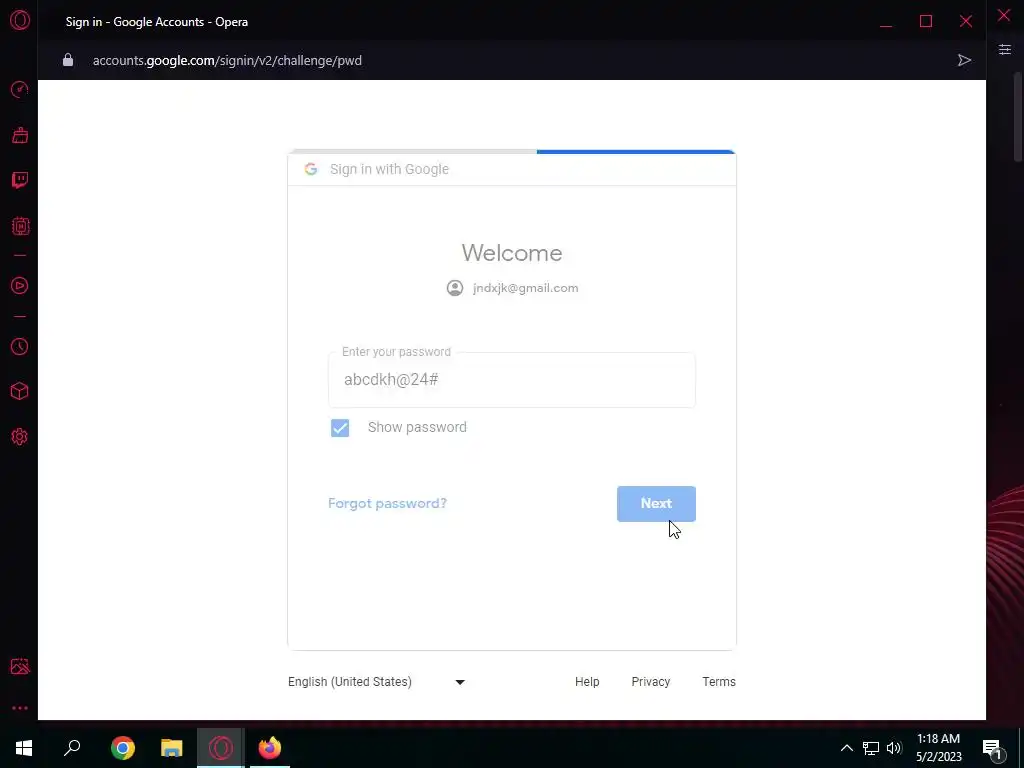1024x768 pixels.
Task: Open Easy Setup sliders icon
Action: [1004, 50]
